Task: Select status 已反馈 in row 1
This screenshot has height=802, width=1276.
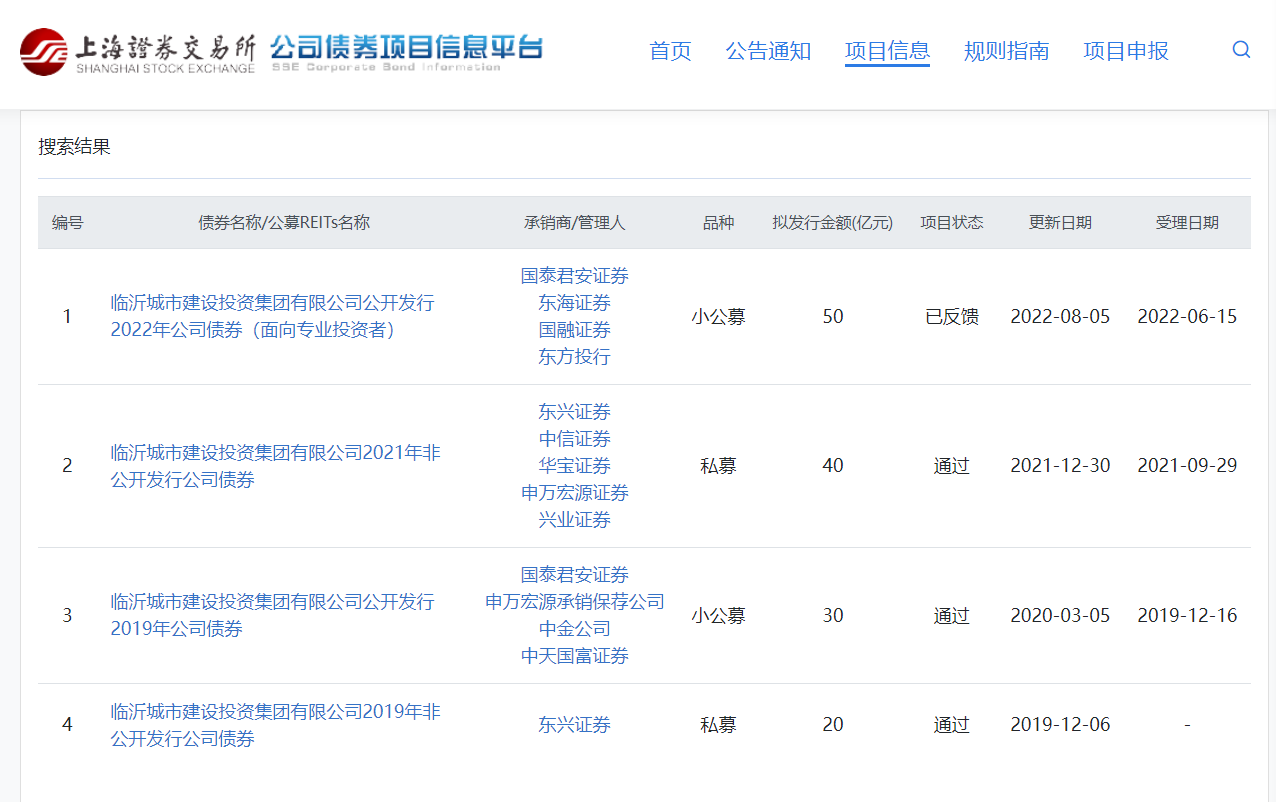Action: coord(952,317)
